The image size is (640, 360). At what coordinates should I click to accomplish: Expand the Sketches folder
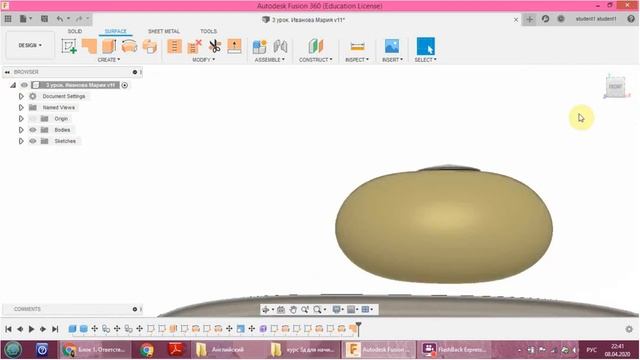pos(21,141)
